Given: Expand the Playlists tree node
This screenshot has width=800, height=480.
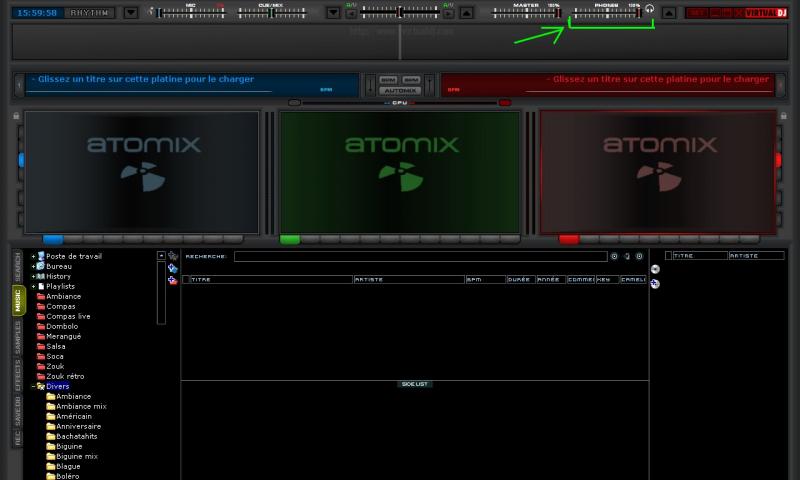Looking at the screenshot, I should click(33, 286).
